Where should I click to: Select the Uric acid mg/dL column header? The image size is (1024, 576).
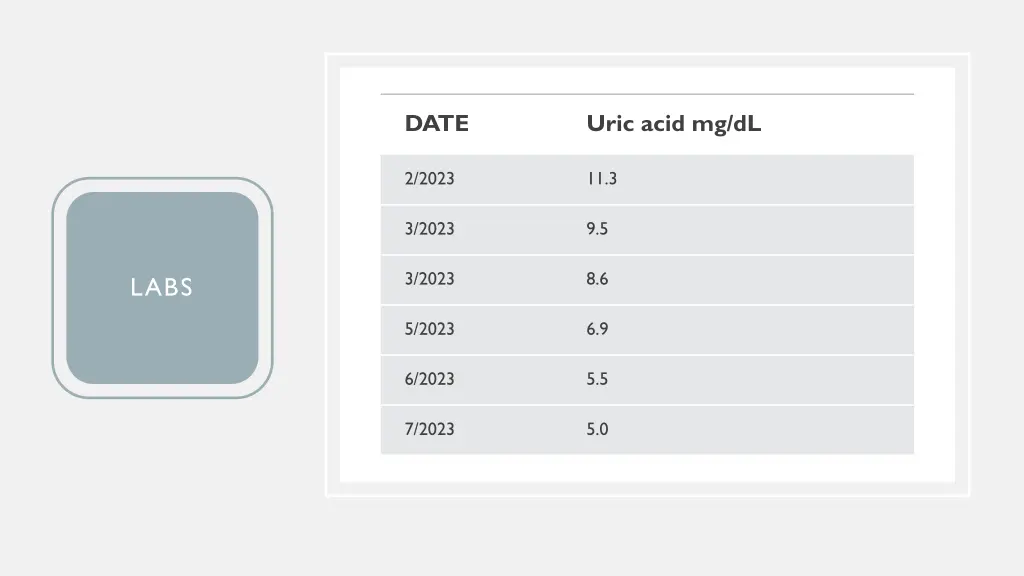pos(673,123)
